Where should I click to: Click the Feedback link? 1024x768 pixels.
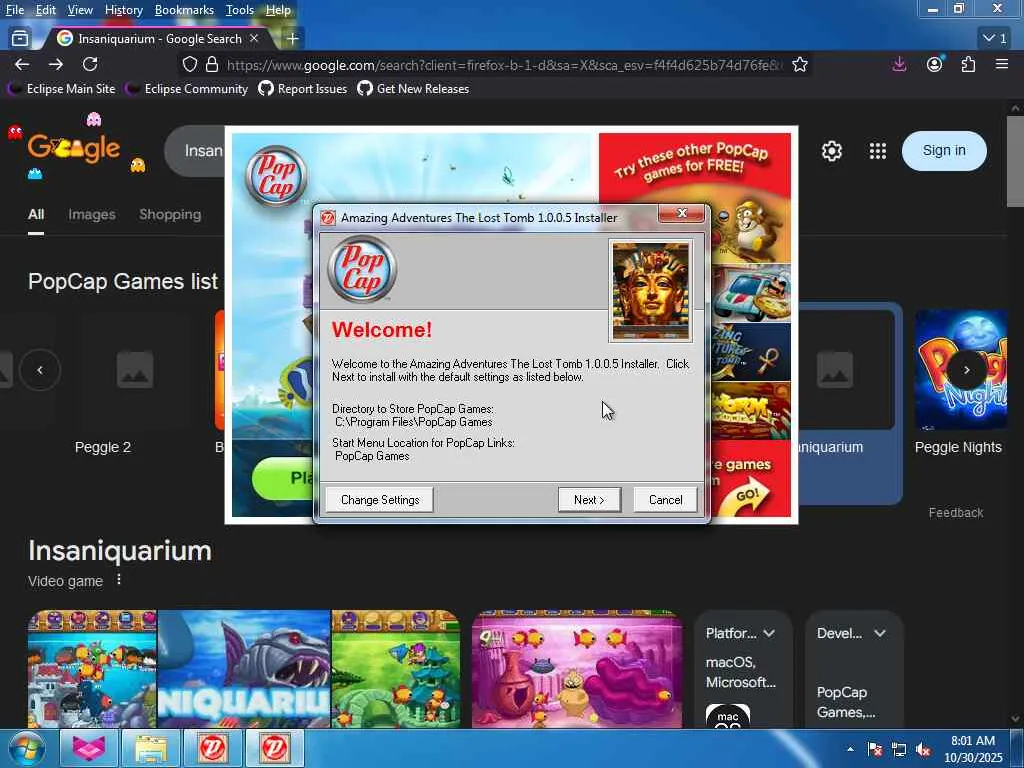(x=956, y=513)
